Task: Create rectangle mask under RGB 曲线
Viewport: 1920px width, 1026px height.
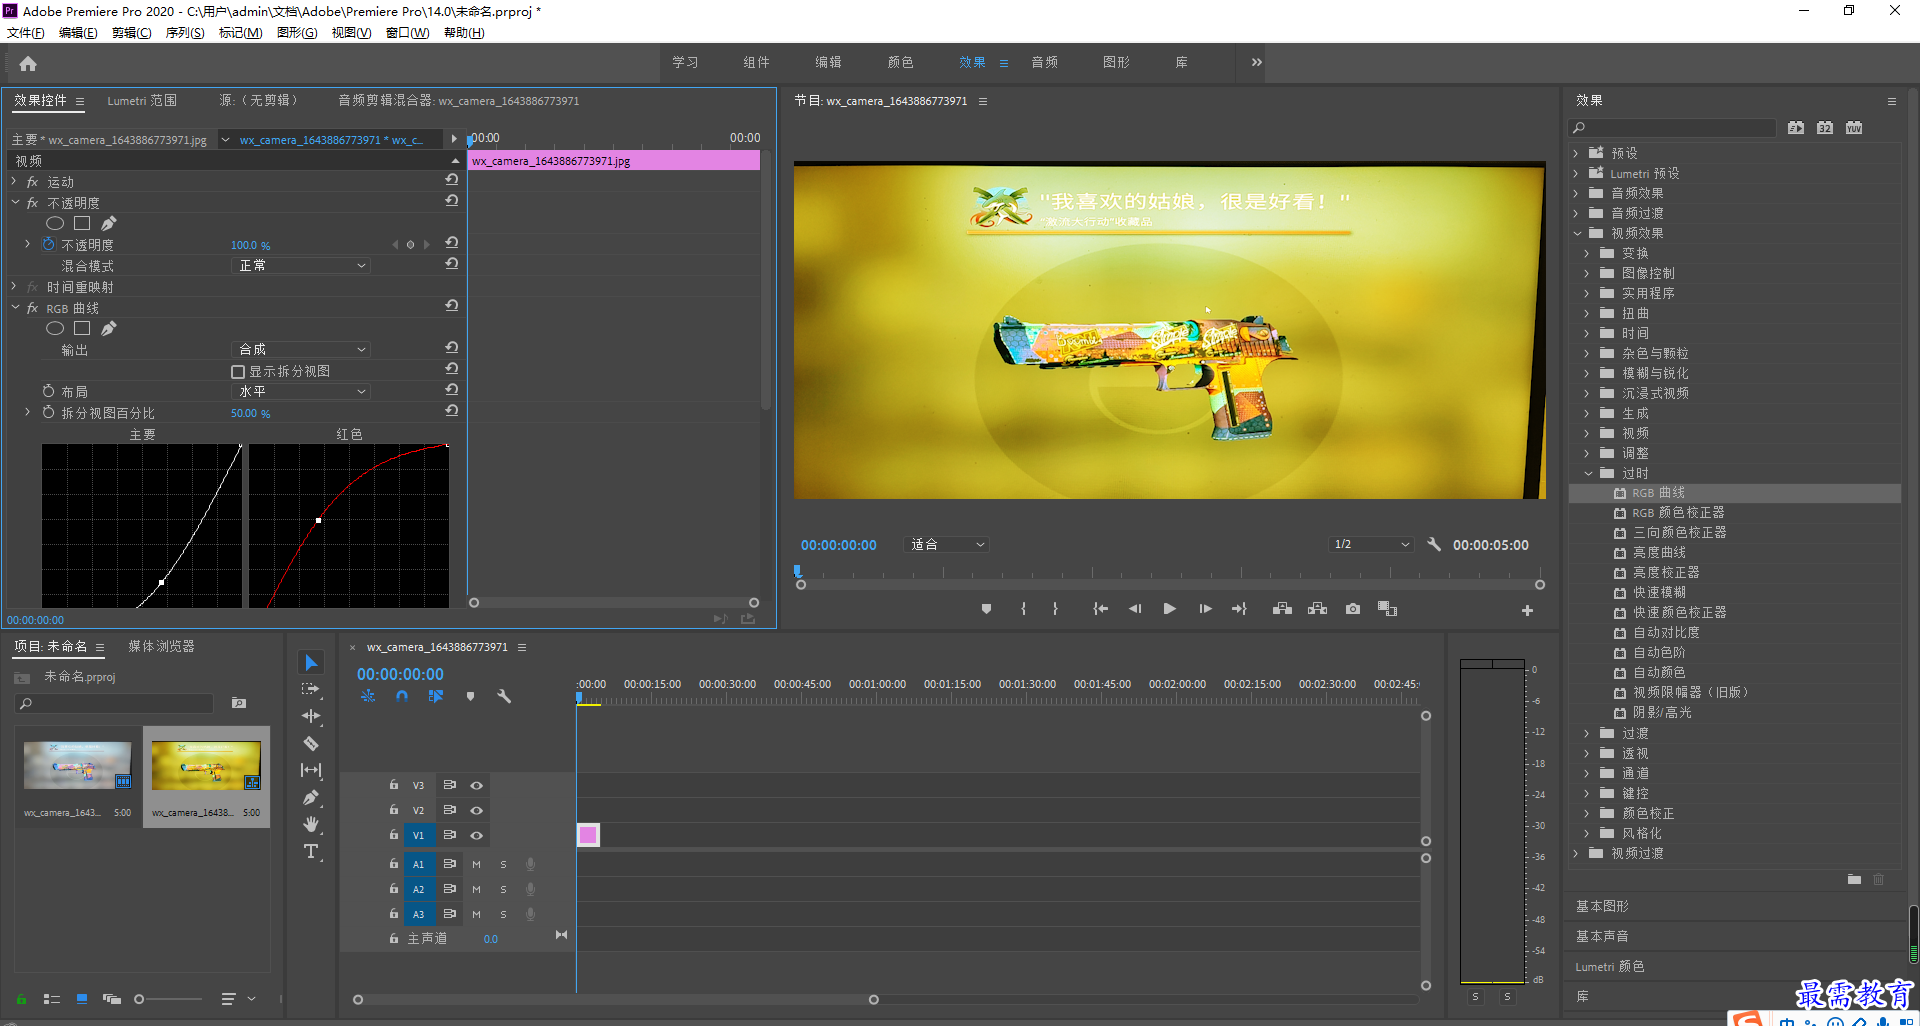Action: [82, 328]
